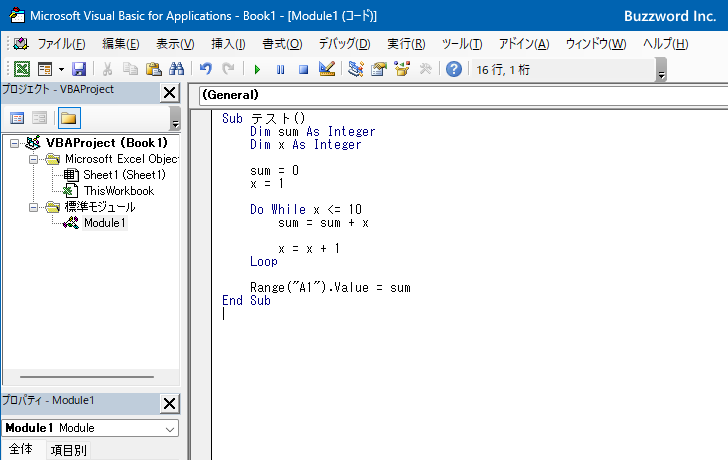Click the View Microsoft Excel icon
728x460 pixels.
[22, 69]
